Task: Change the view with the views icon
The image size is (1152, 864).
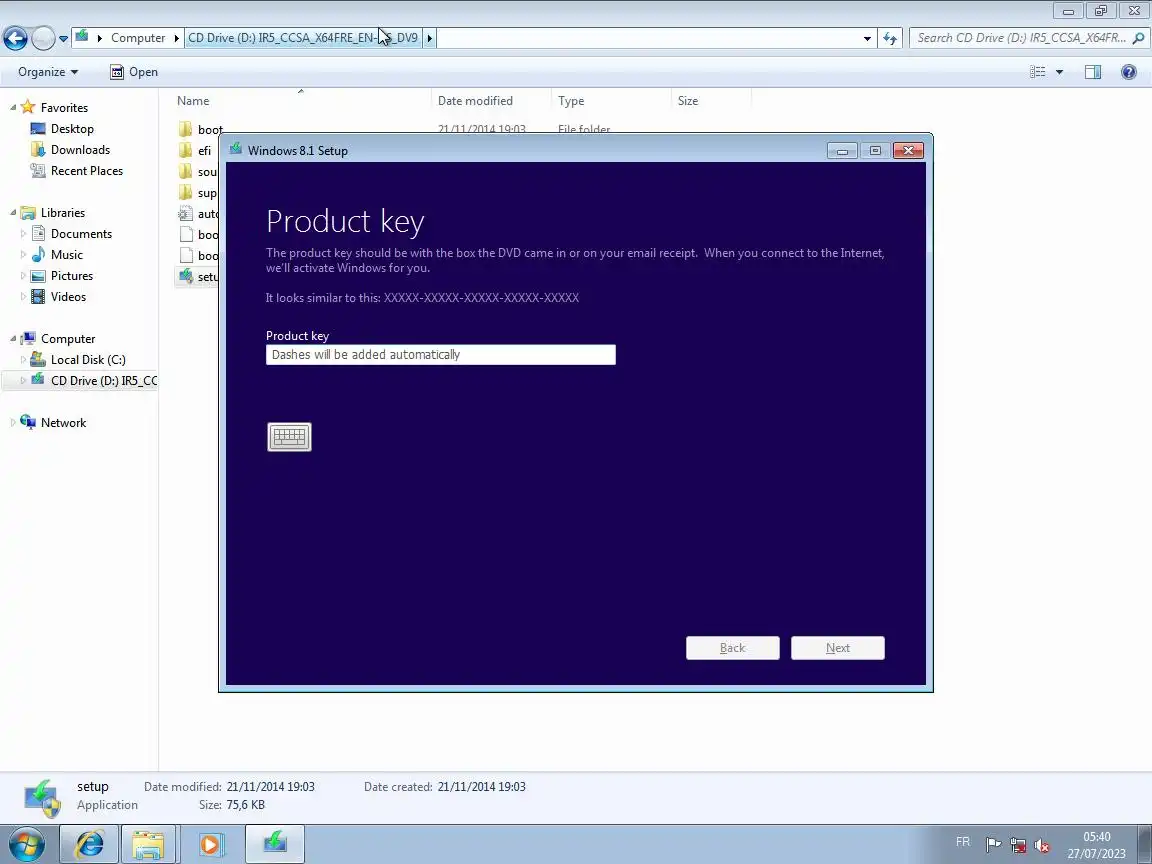Action: (x=1037, y=72)
